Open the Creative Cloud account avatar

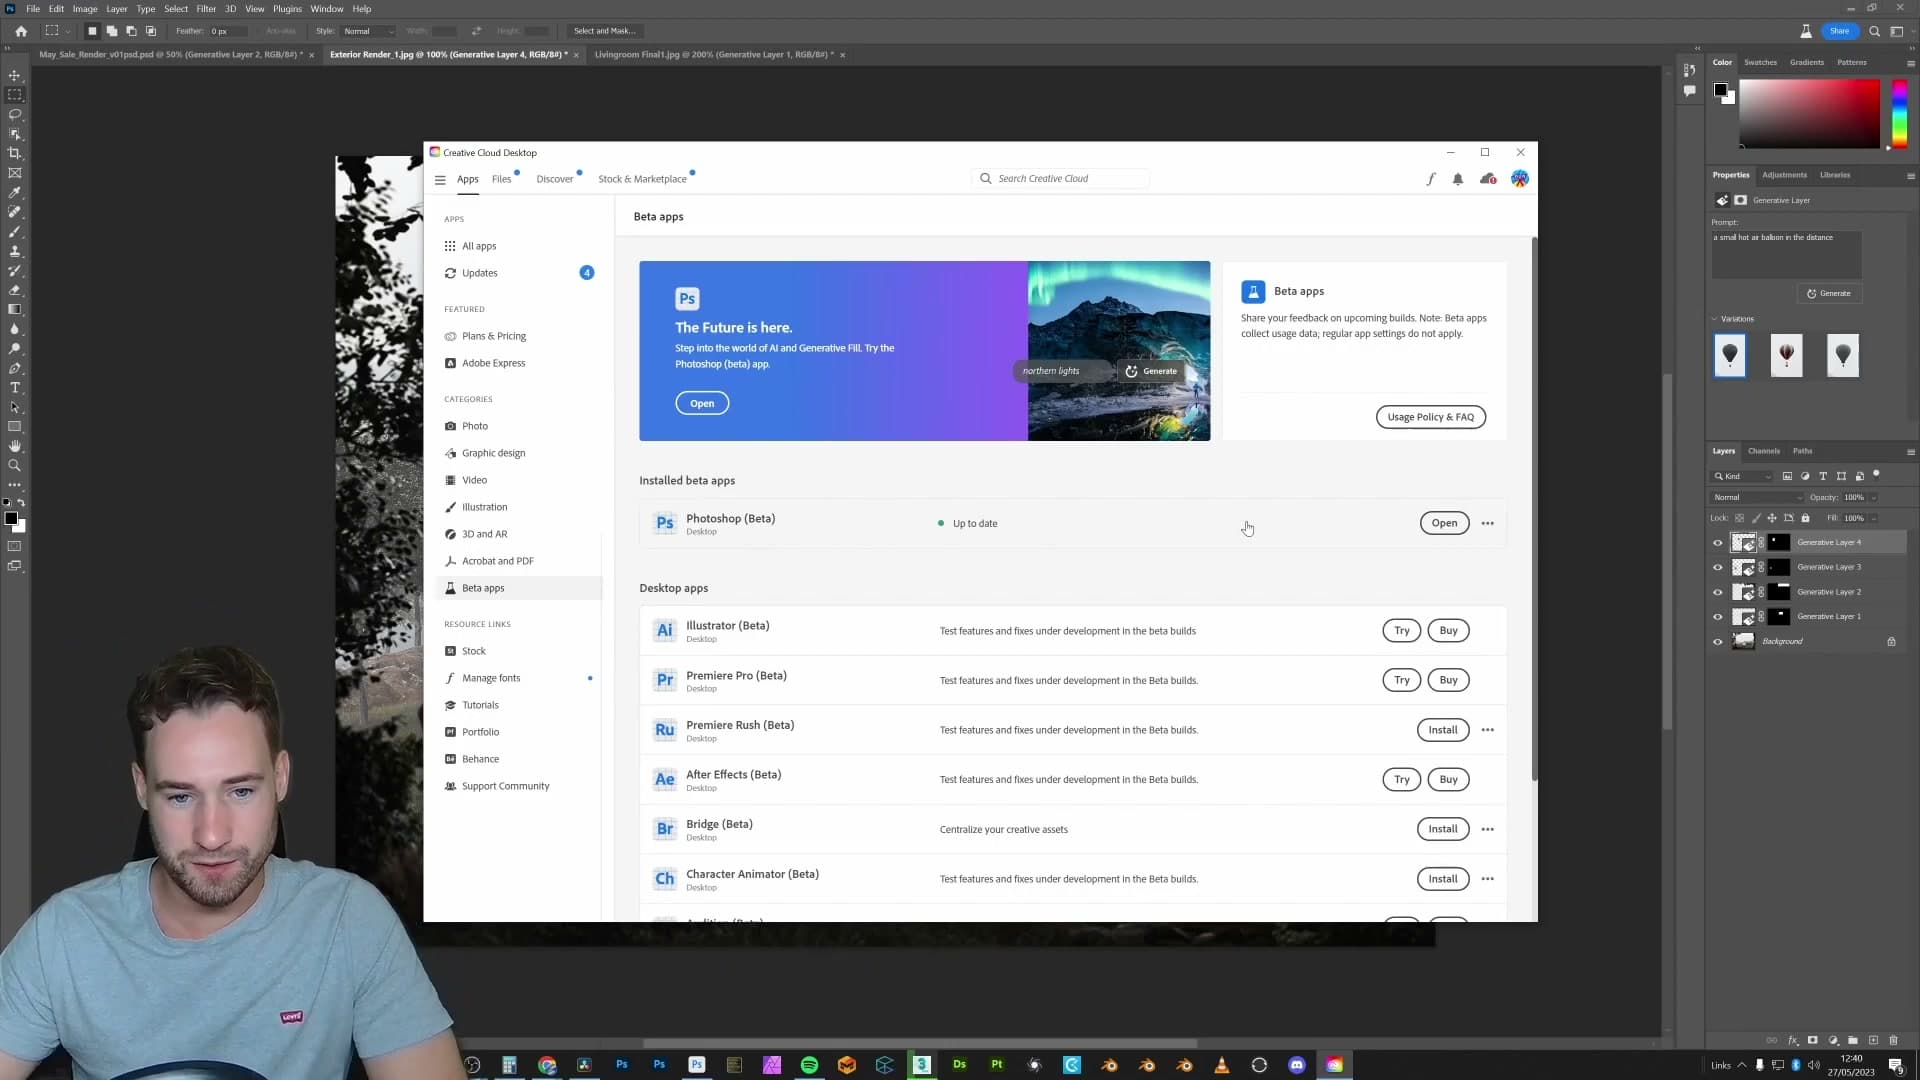pos(1520,179)
